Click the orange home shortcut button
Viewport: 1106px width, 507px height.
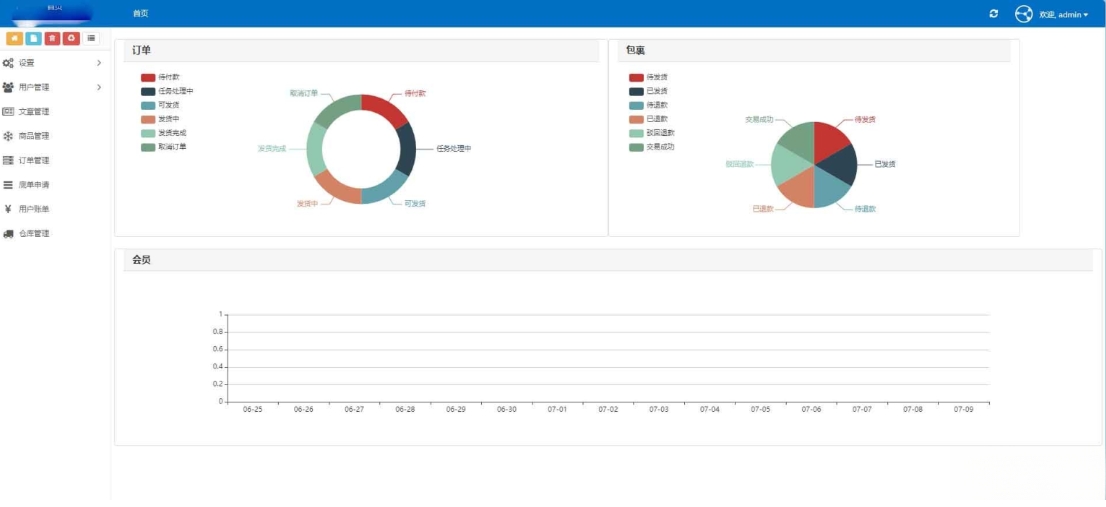pos(15,38)
